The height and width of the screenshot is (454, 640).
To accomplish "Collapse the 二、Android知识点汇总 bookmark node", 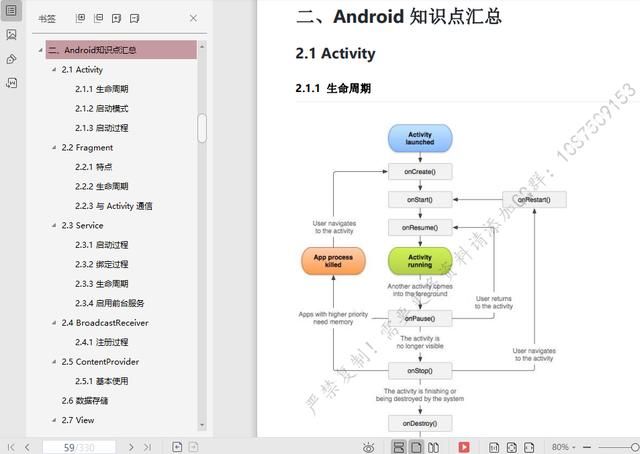I will point(40,50).
